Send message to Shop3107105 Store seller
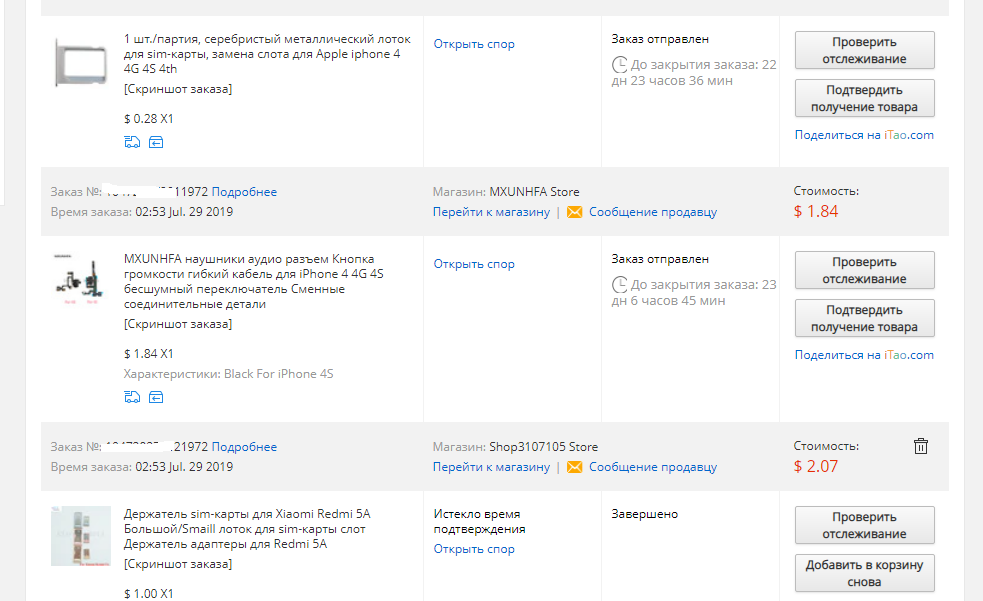 click(x=653, y=467)
